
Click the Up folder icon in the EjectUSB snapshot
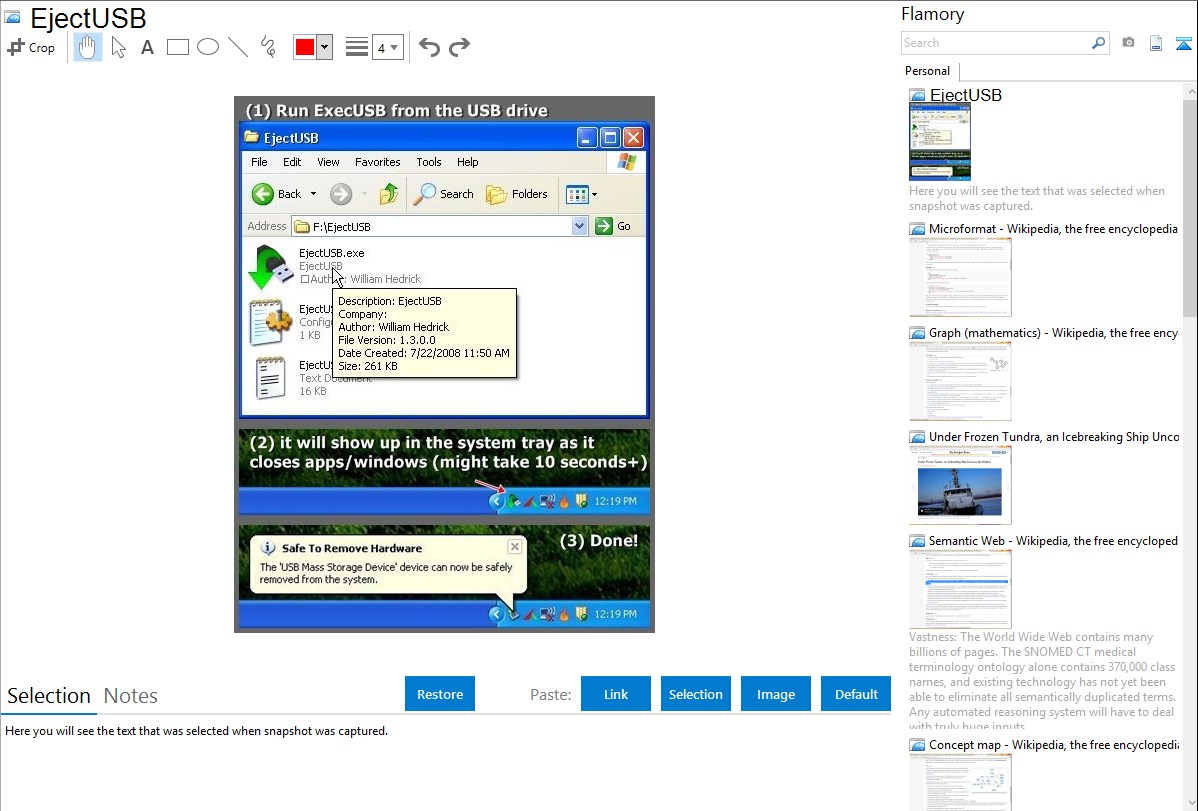click(389, 194)
